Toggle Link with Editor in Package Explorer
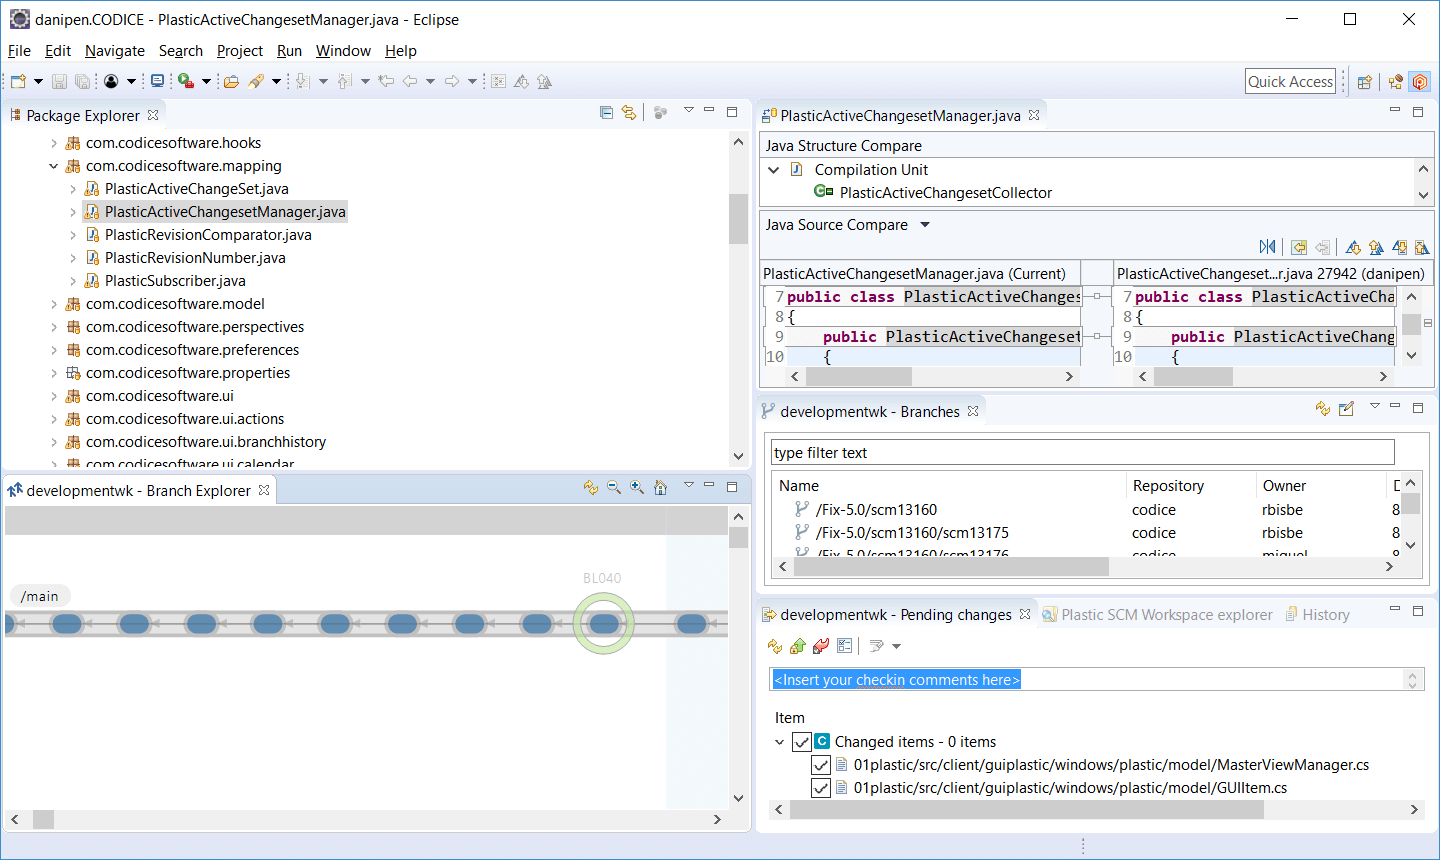This screenshot has height=860, width=1440. (629, 112)
